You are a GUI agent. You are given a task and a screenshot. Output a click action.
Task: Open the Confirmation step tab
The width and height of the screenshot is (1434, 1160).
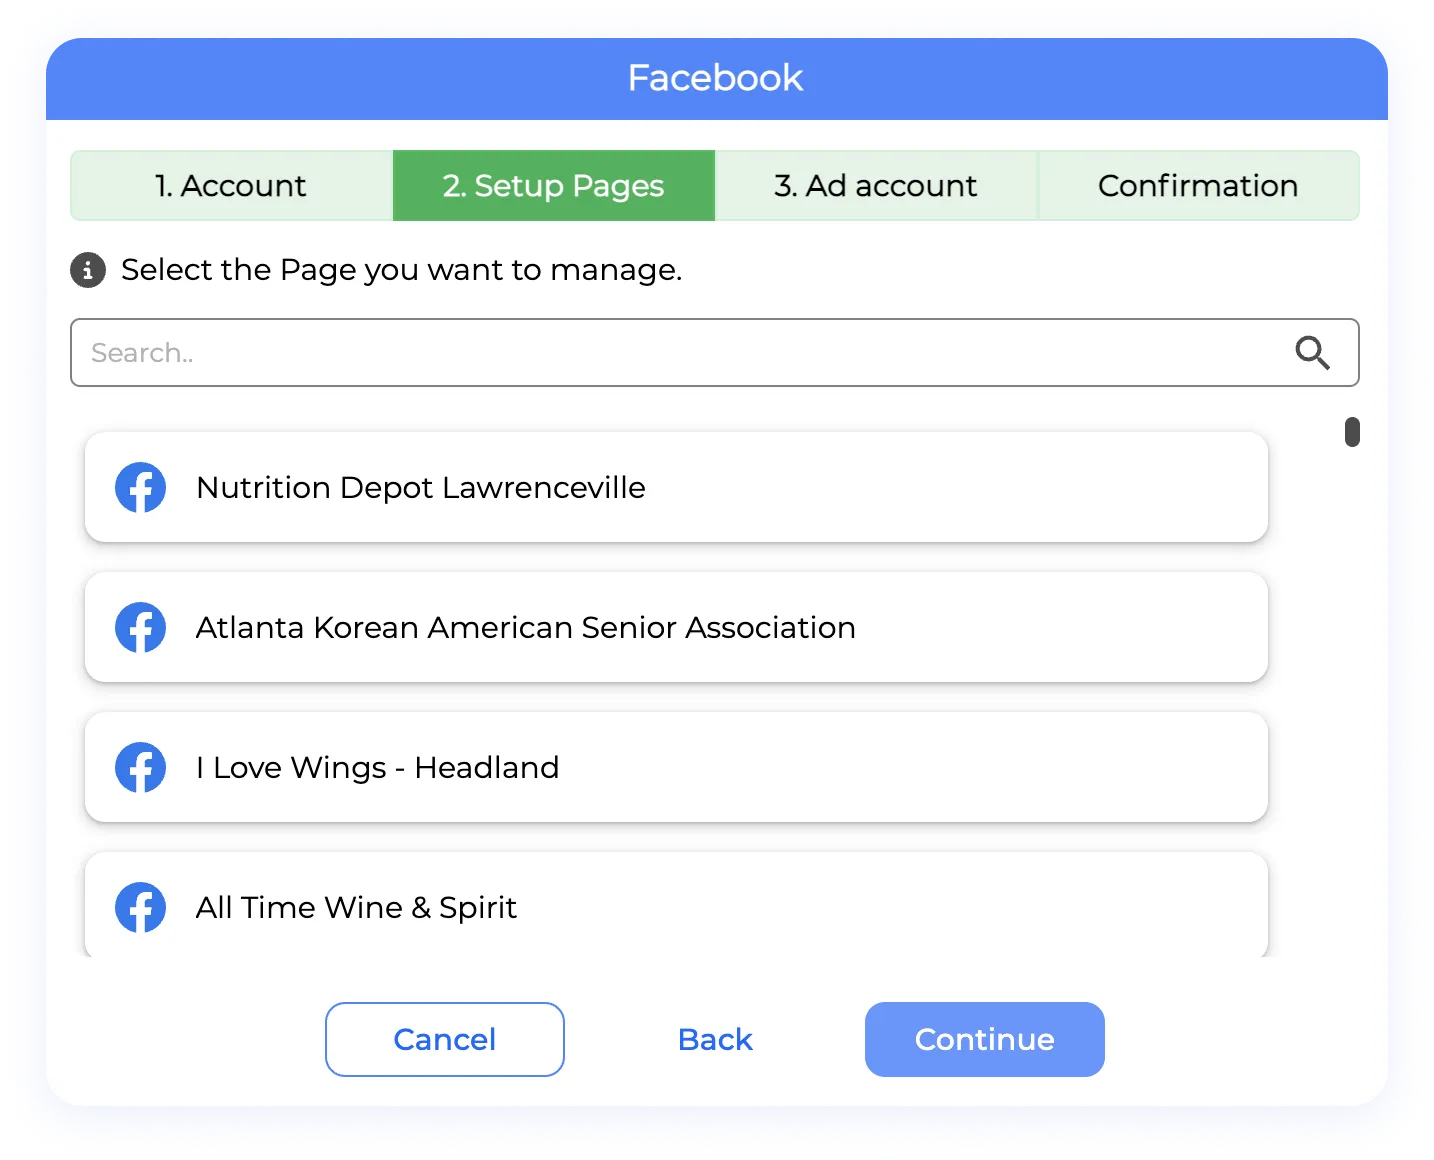1198,186
